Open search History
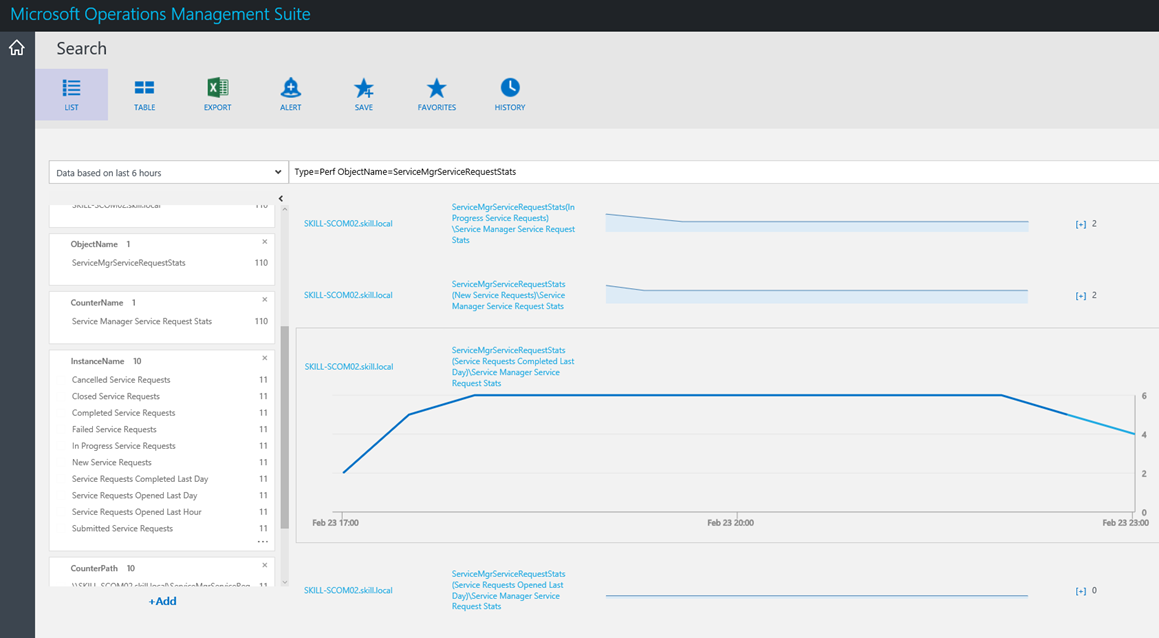Image resolution: width=1159 pixels, height=638 pixels. pos(510,95)
